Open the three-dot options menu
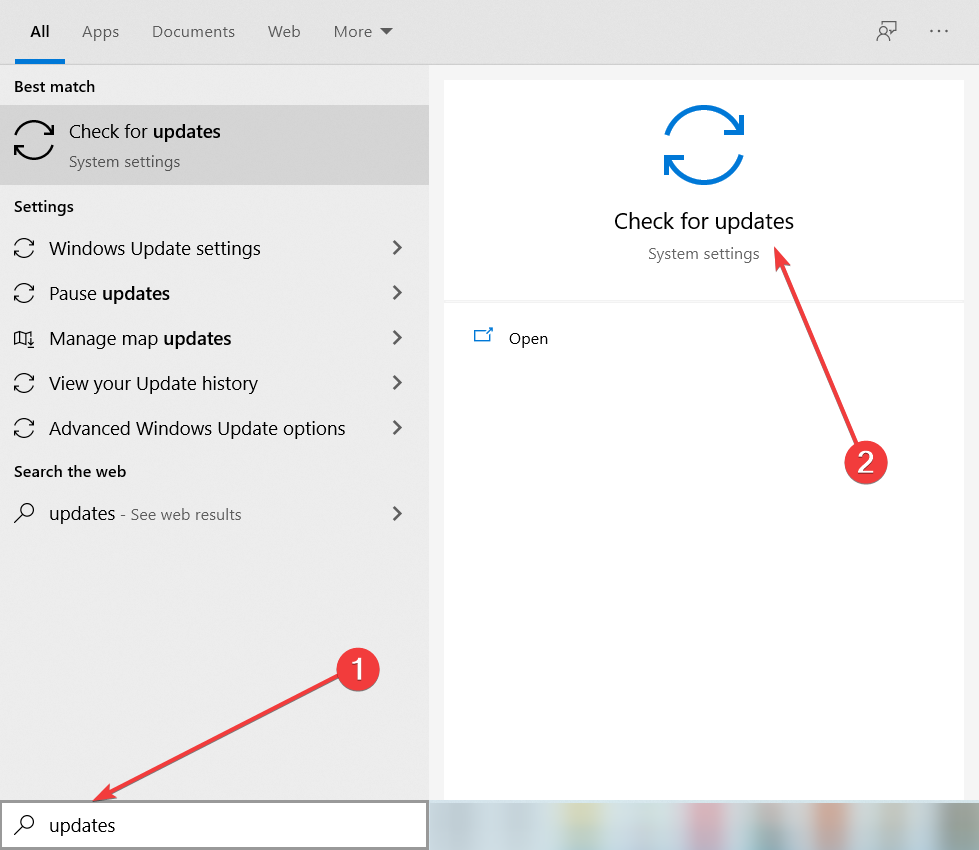979x850 pixels. [x=938, y=31]
